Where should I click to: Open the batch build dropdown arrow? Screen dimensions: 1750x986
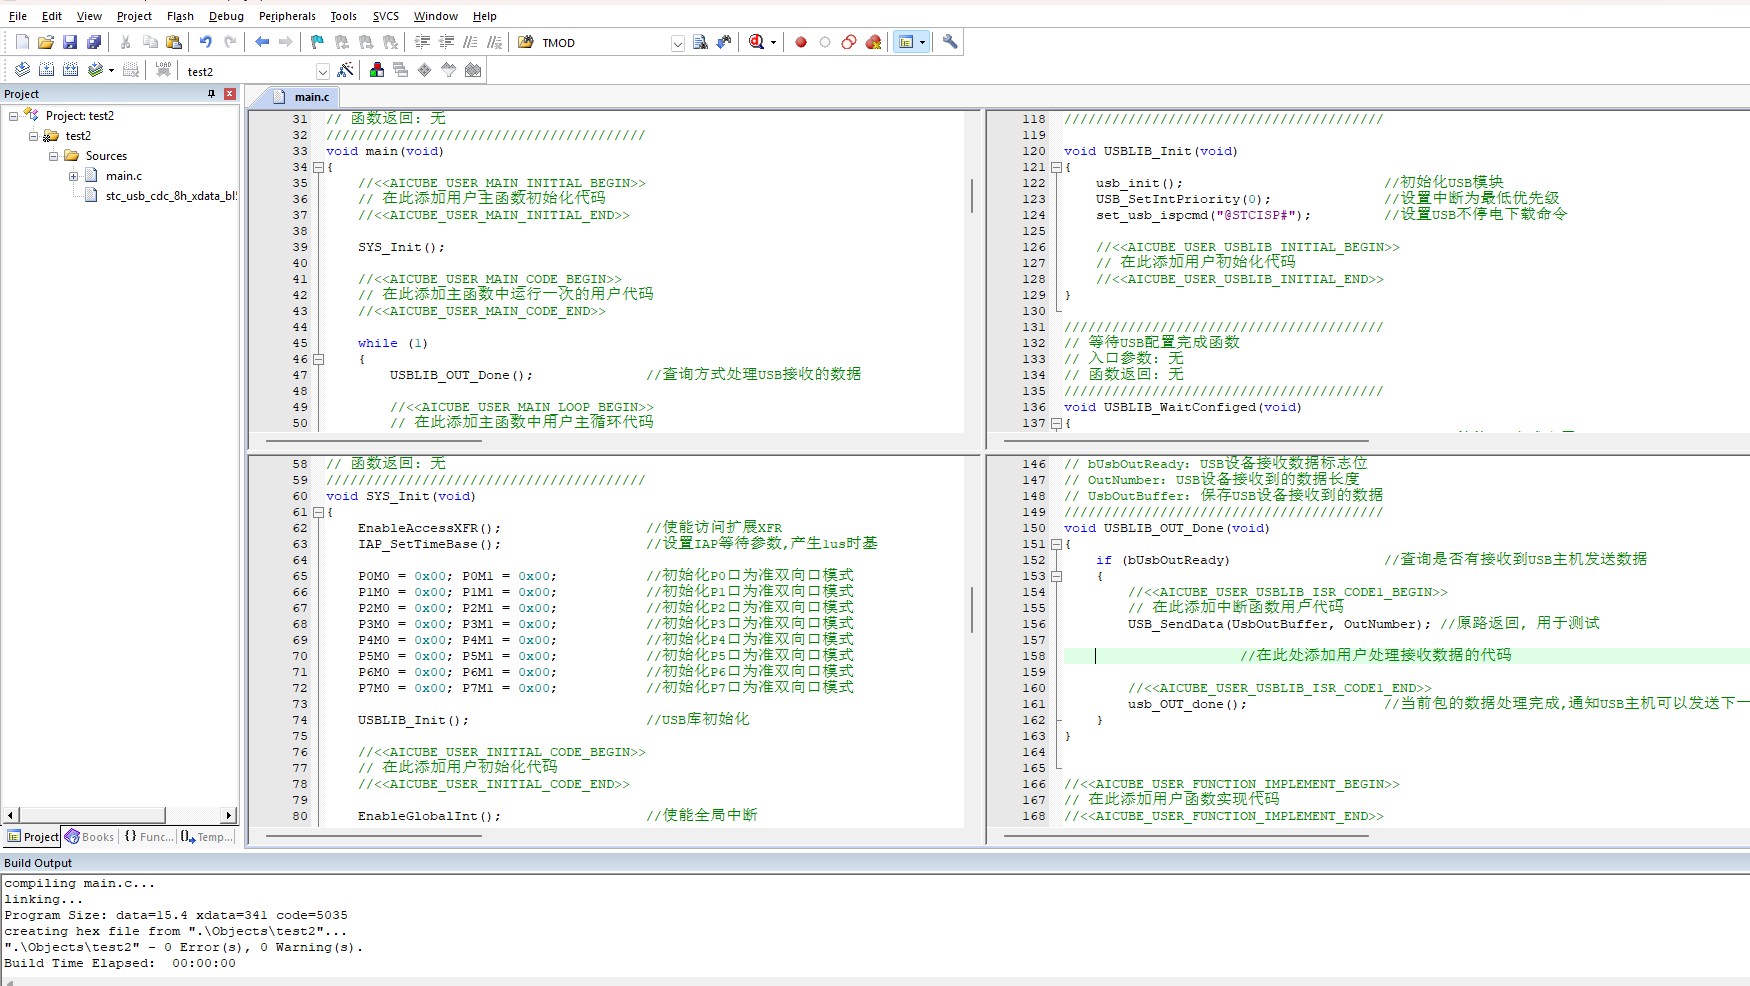click(x=111, y=70)
